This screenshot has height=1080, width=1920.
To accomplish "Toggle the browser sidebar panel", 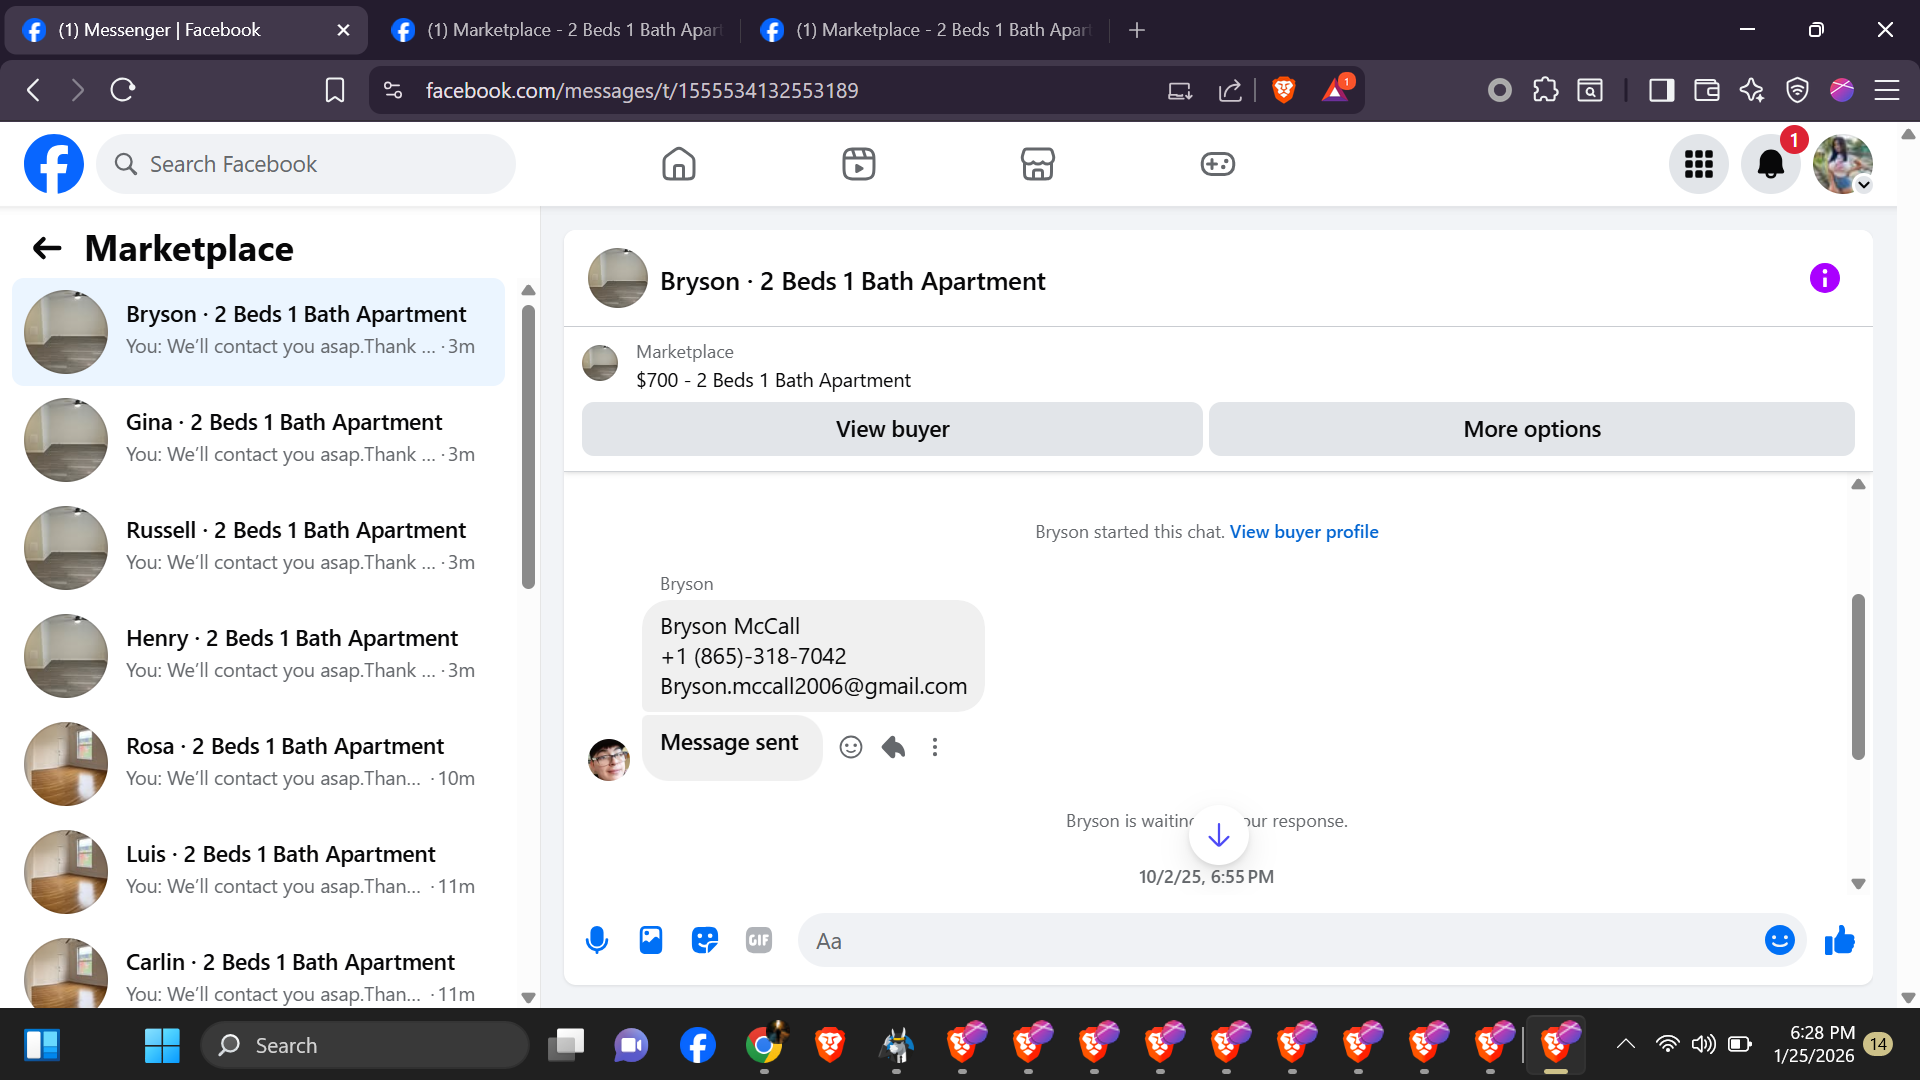I will click(1662, 90).
